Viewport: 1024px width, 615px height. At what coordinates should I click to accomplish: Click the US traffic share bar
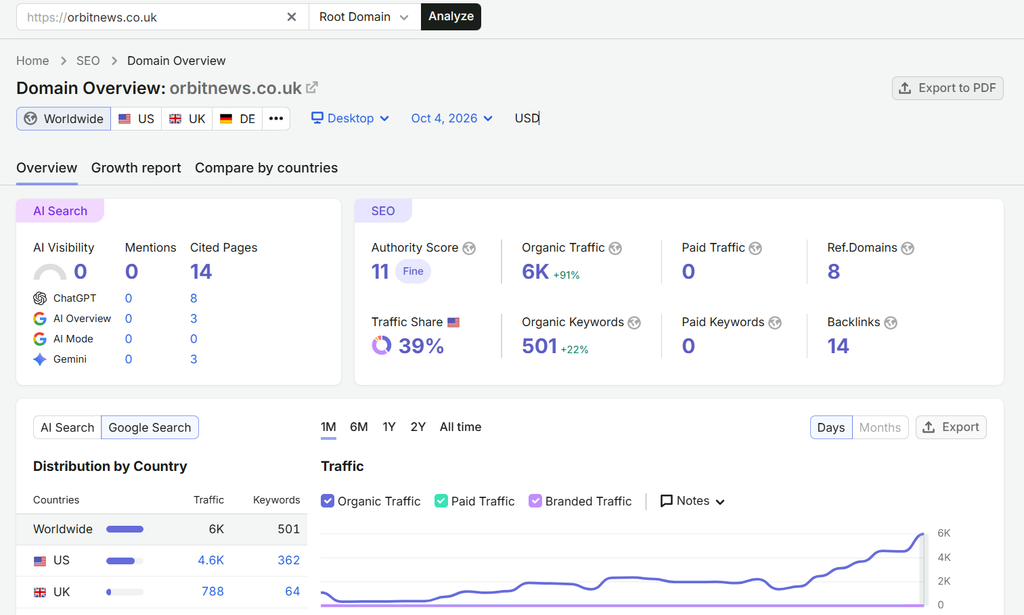125,561
